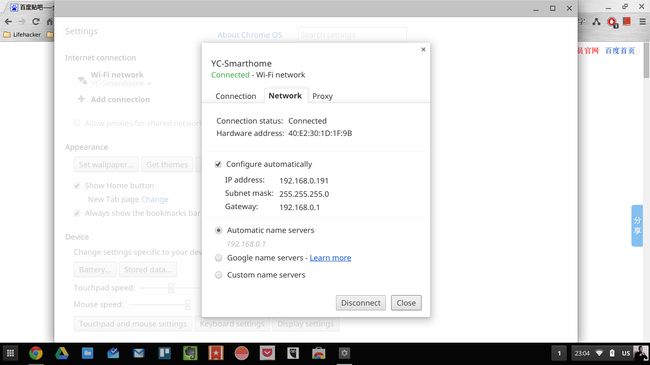Click the Close button in the dialog
The image size is (650, 365).
pyautogui.click(x=406, y=303)
